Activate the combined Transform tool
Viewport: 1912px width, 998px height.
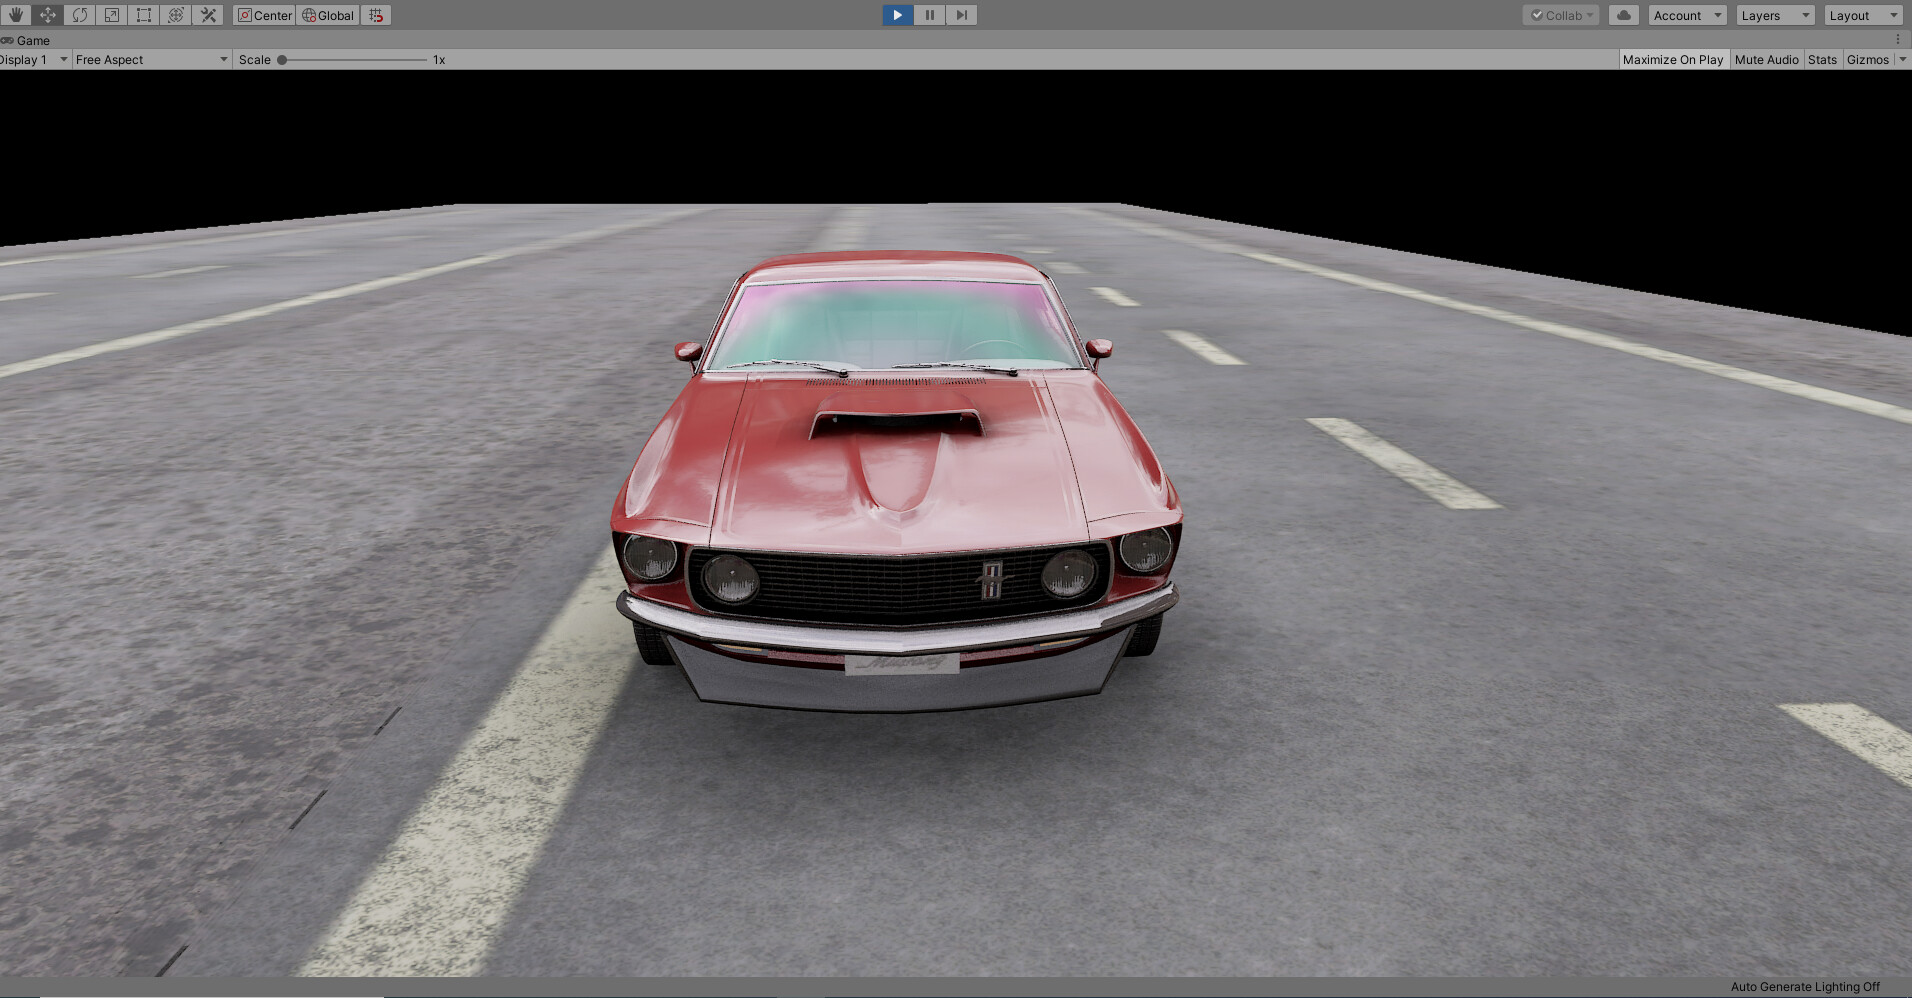coord(176,15)
